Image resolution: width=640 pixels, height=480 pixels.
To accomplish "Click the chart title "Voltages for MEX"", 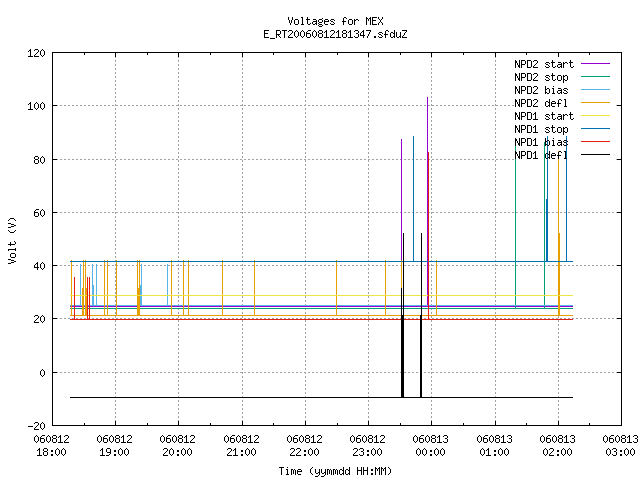I will 335,21.
